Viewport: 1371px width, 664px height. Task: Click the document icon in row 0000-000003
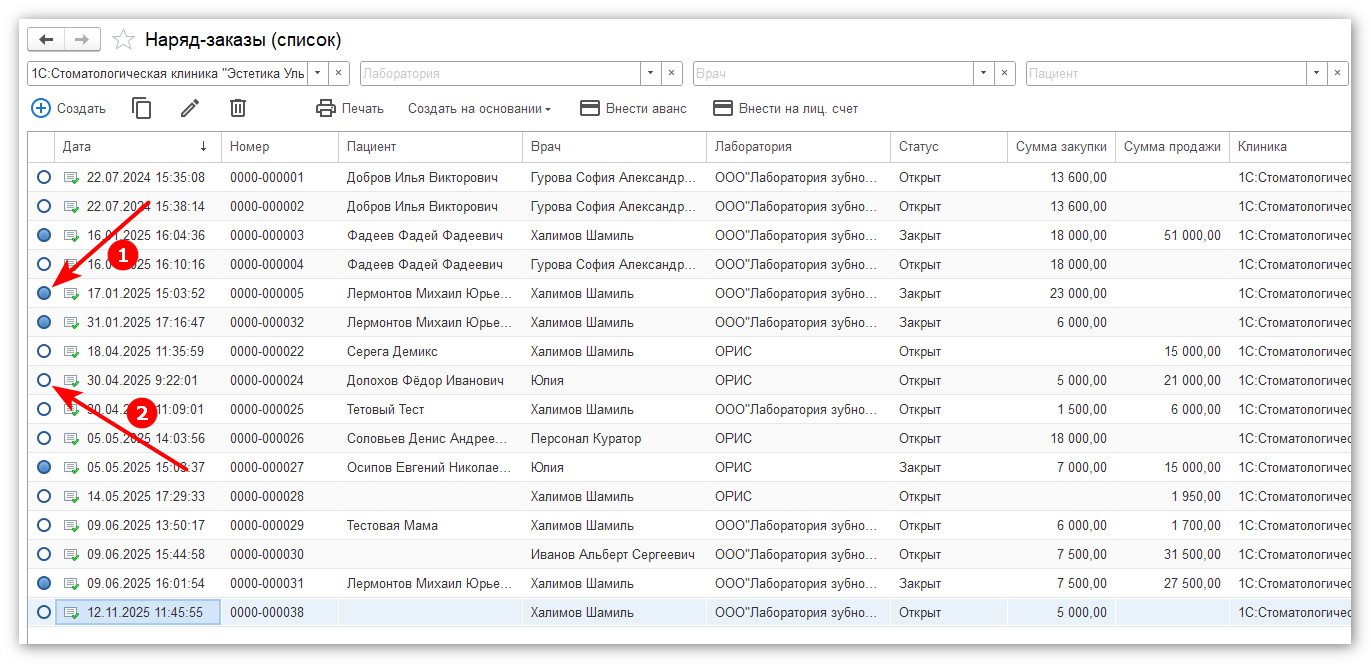click(72, 236)
